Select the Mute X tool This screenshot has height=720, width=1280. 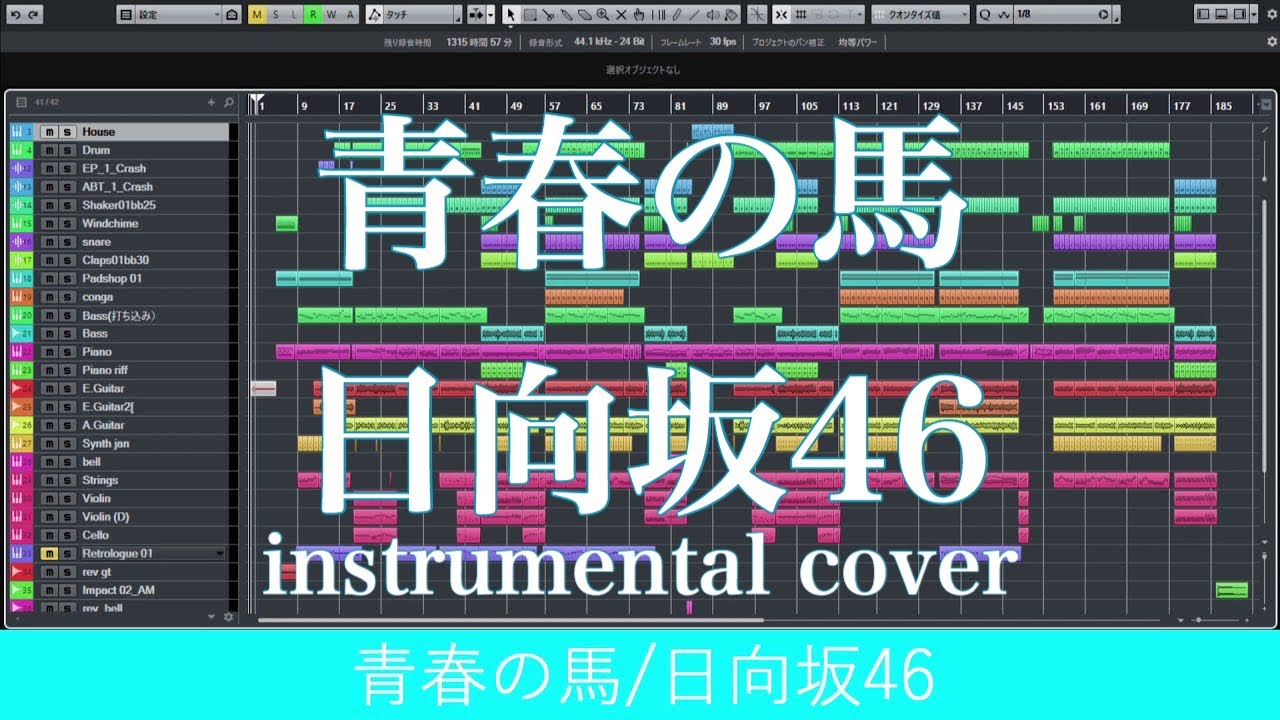[x=621, y=15]
